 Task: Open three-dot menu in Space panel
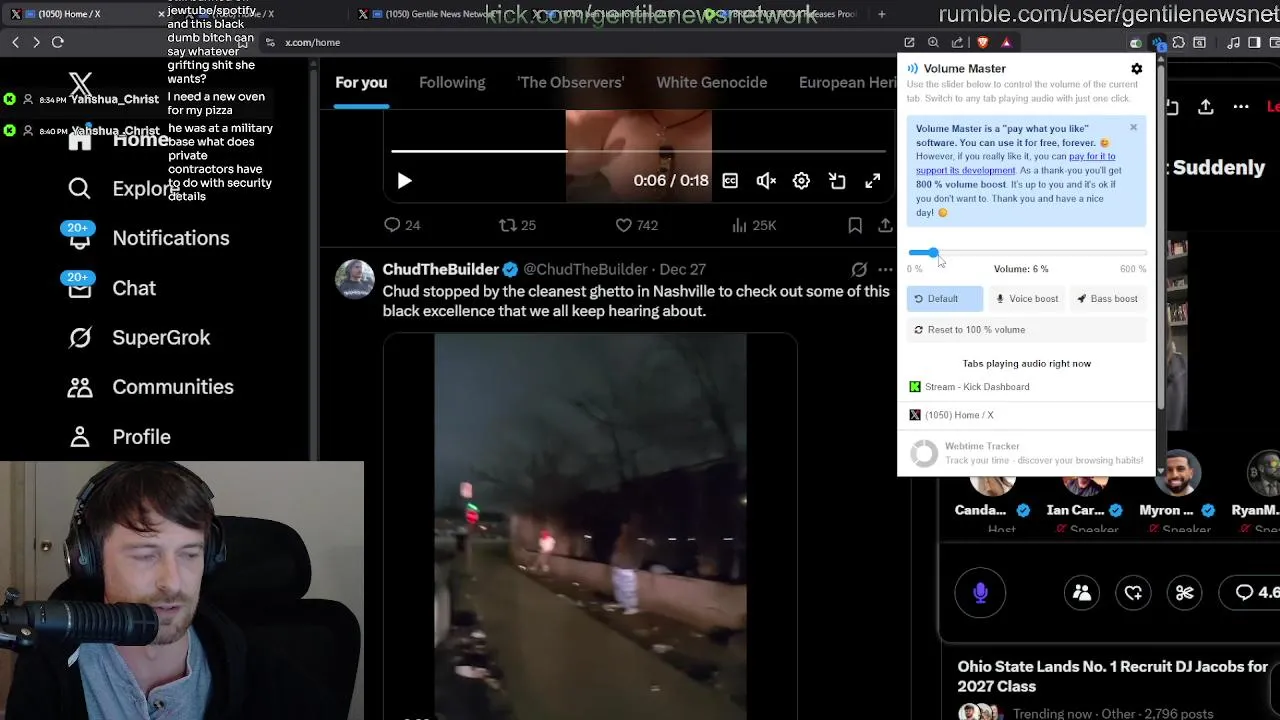coord(1241,107)
